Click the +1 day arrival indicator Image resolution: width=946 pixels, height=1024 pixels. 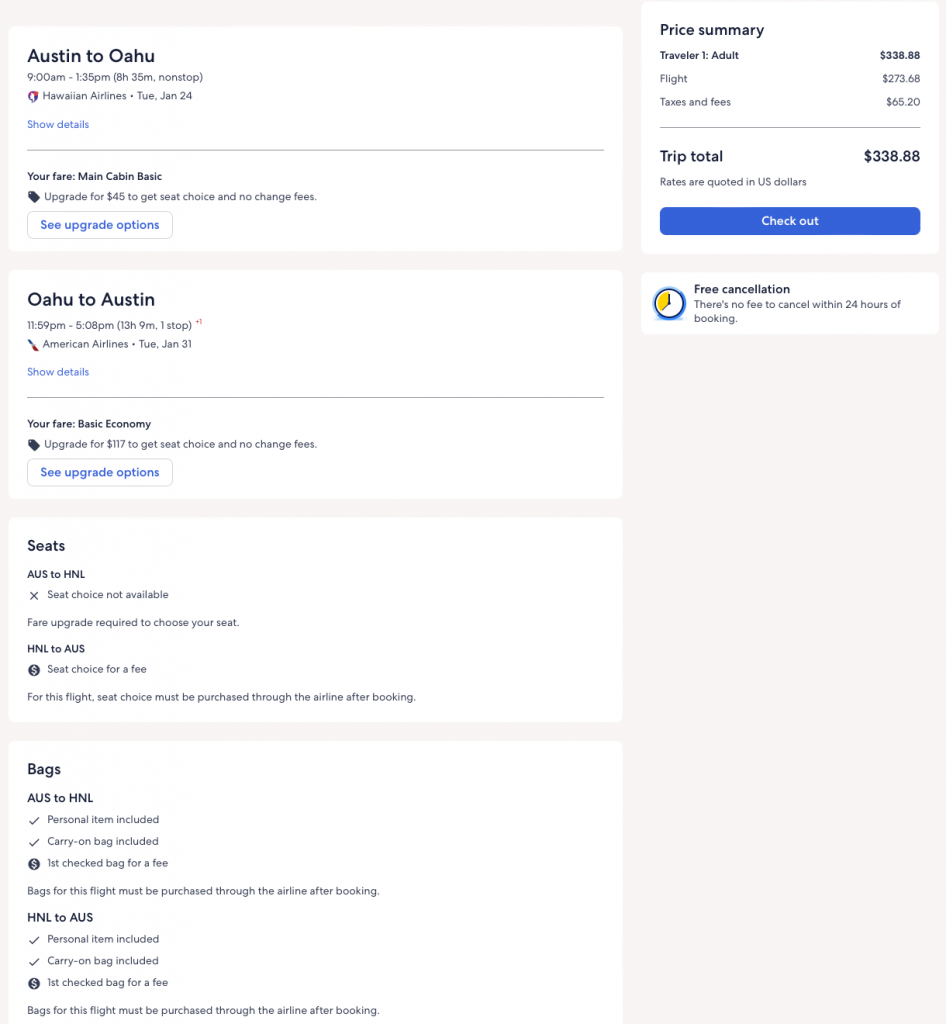click(199, 322)
